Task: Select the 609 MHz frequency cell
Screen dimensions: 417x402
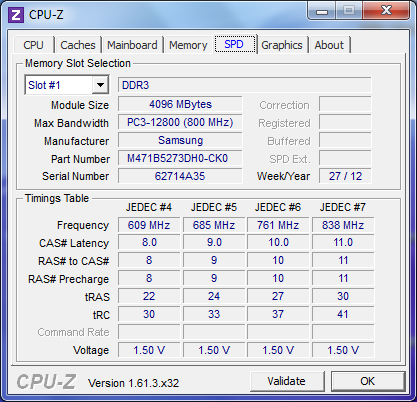Action: [149, 225]
